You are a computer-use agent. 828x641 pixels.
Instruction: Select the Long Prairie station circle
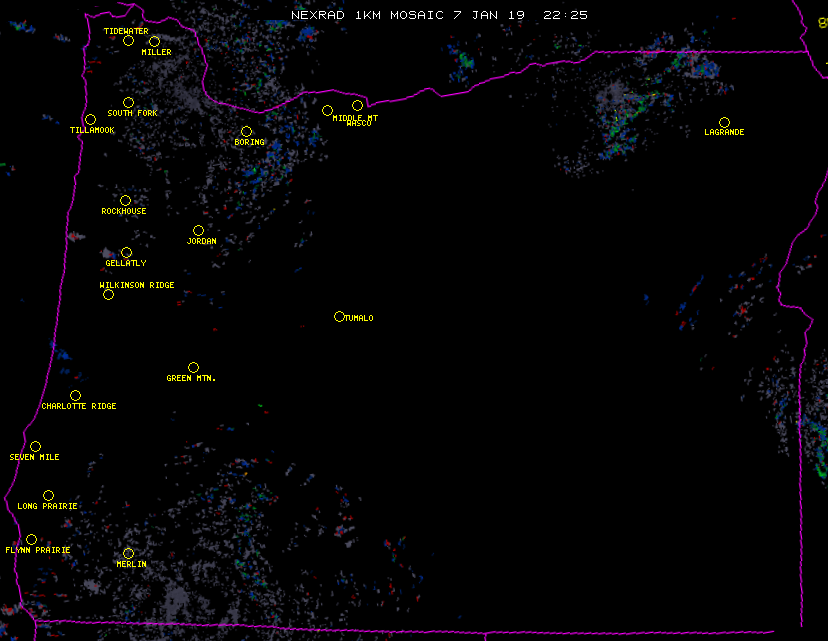click(x=48, y=496)
